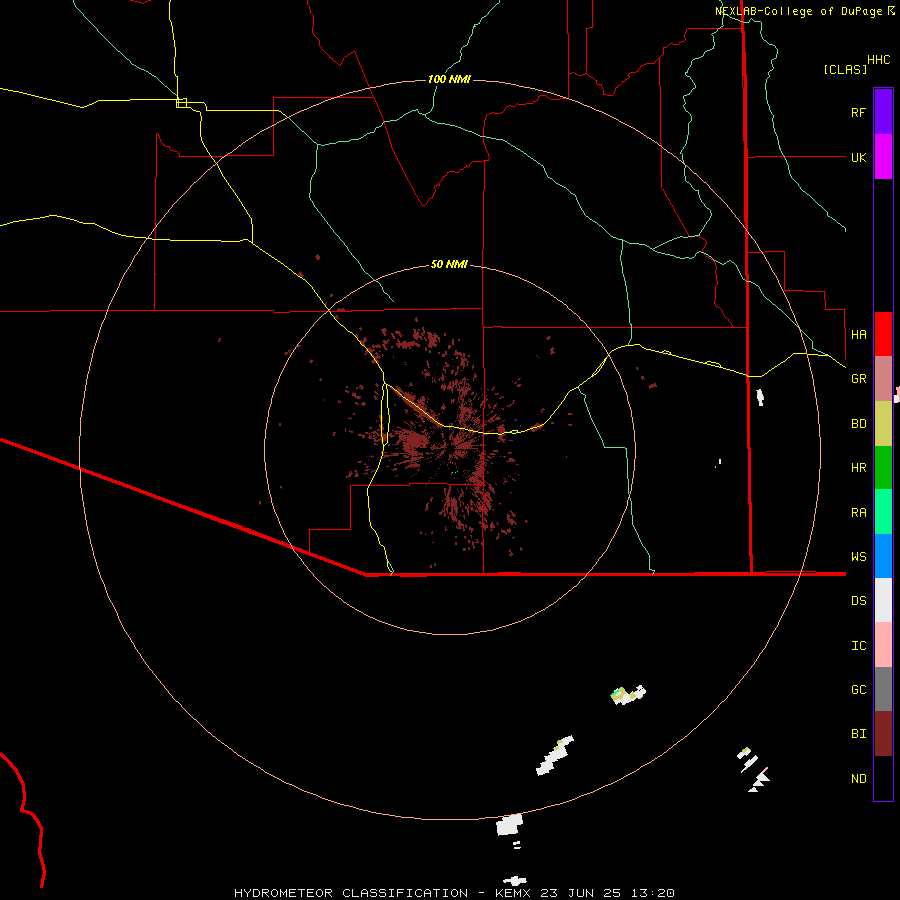Click the NEXLAB-College of DuPage credit text
The height and width of the screenshot is (900, 900).
pyautogui.click(x=798, y=11)
